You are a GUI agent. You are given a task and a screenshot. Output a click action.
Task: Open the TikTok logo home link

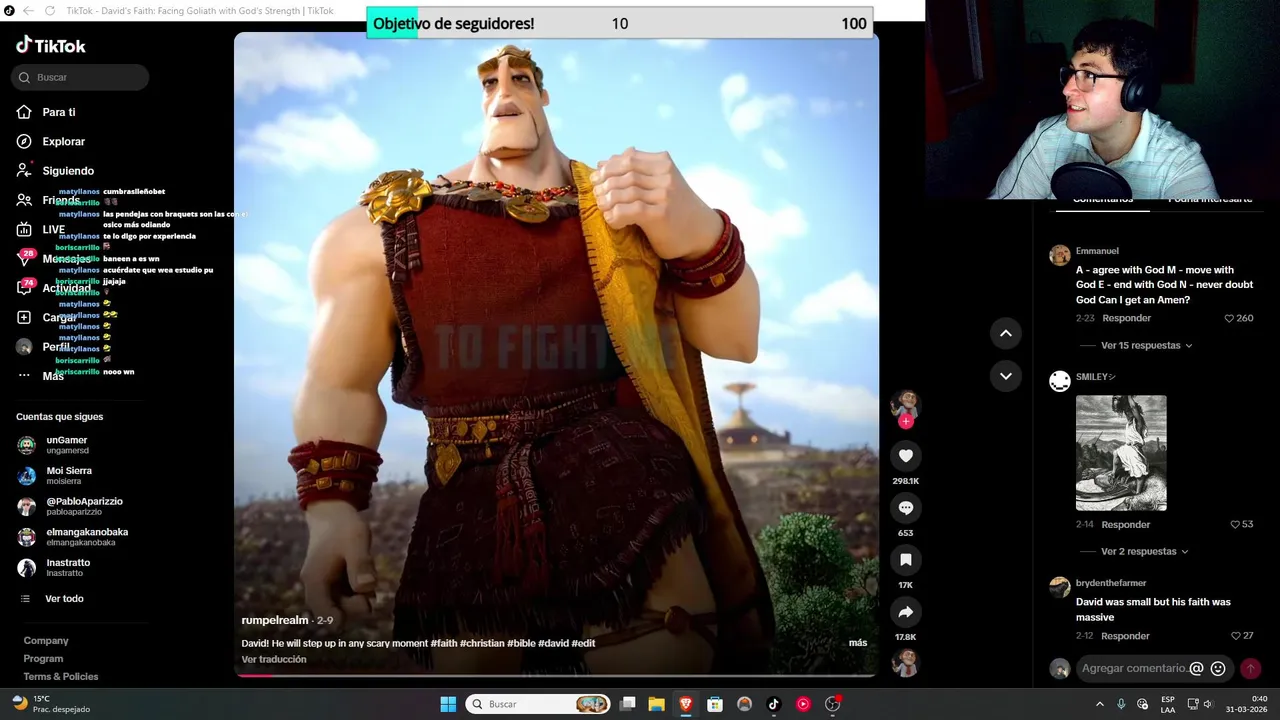click(x=51, y=45)
